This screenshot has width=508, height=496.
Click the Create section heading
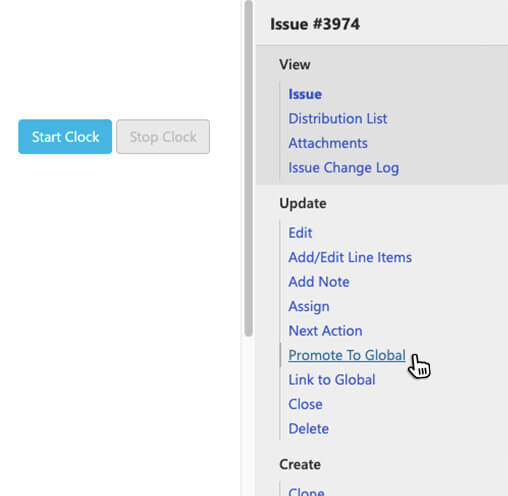click(x=300, y=464)
